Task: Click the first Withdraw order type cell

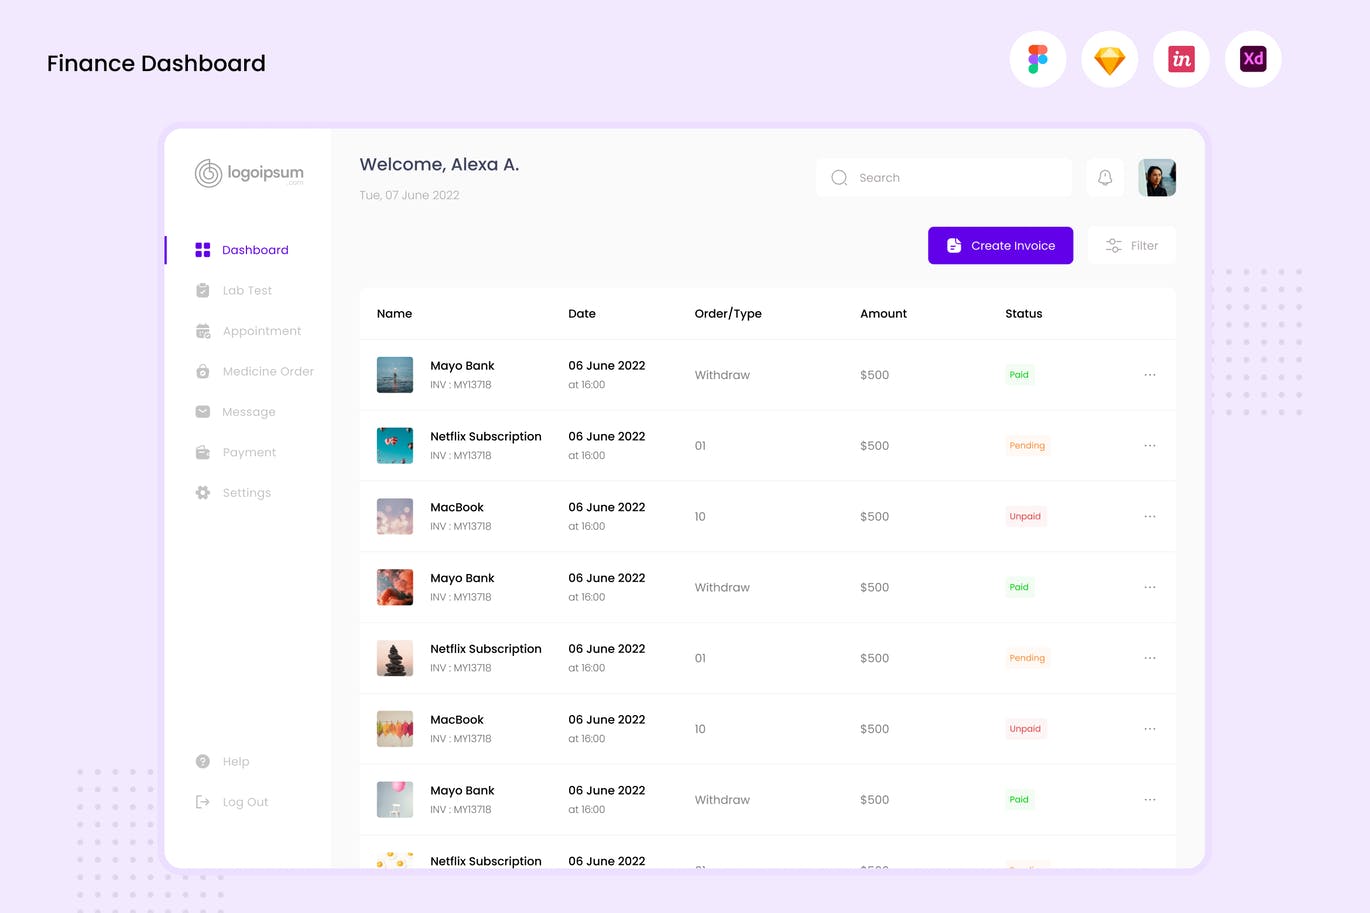Action: (x=722, y=375)
